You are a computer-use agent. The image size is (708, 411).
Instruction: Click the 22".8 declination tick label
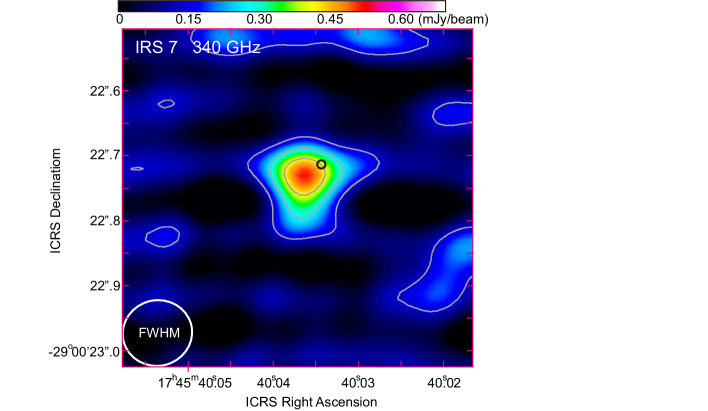click(105, 221)
